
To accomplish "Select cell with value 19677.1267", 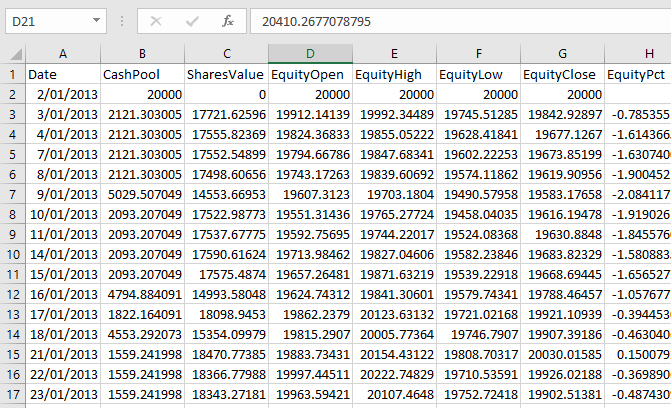I will (x=562, y=134).
